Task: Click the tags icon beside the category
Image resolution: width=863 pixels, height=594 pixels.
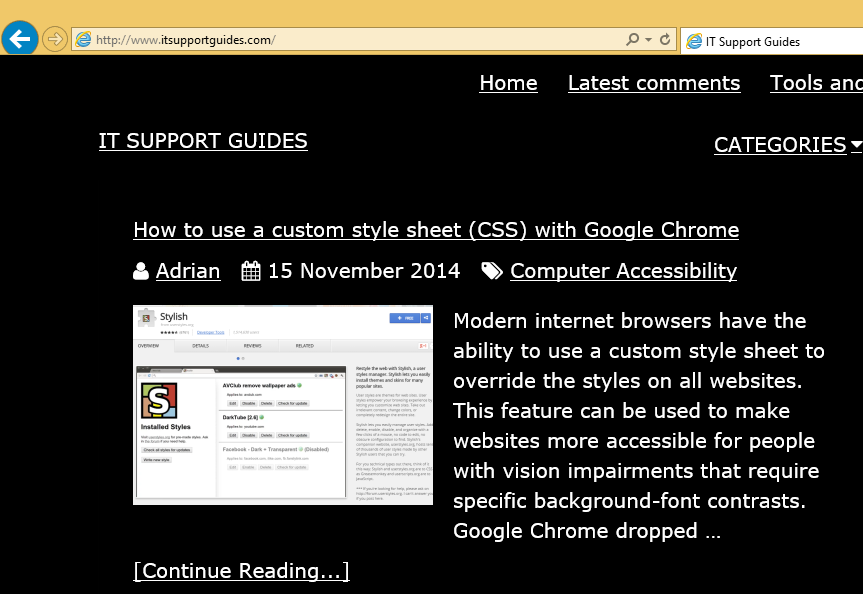Action: [492, 271]
